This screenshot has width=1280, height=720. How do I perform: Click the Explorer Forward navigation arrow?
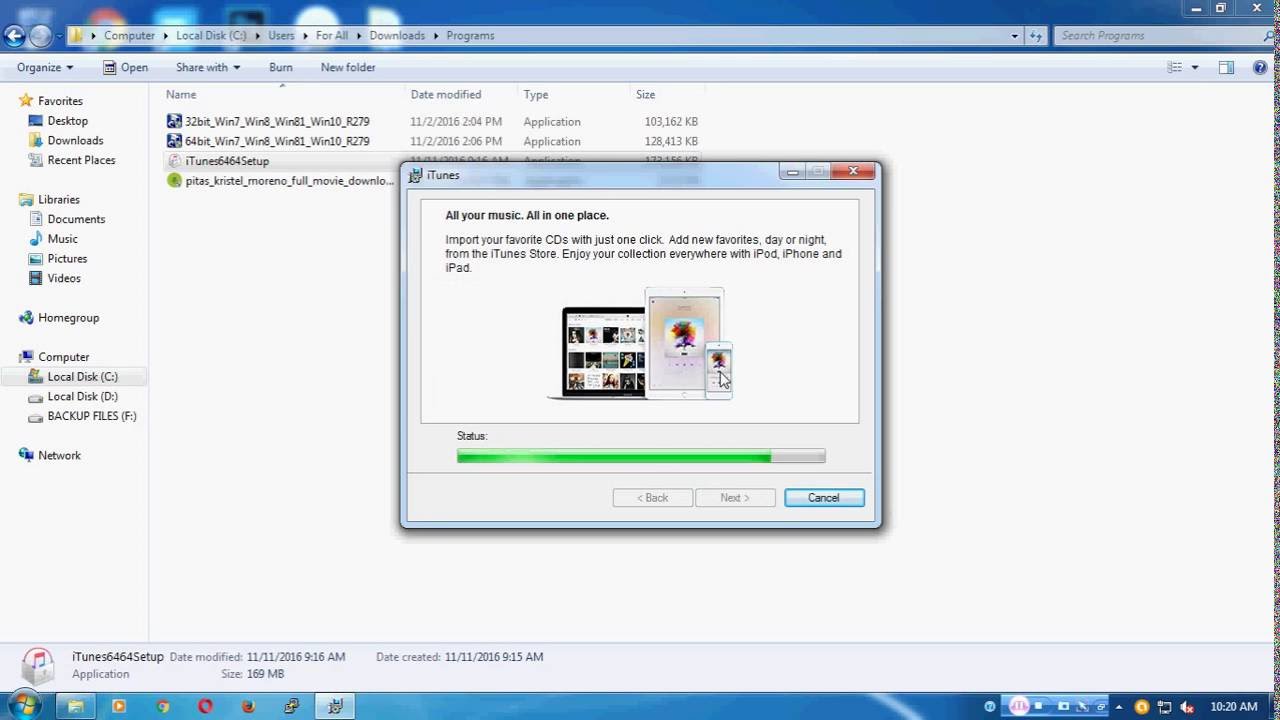pos(40,36)
